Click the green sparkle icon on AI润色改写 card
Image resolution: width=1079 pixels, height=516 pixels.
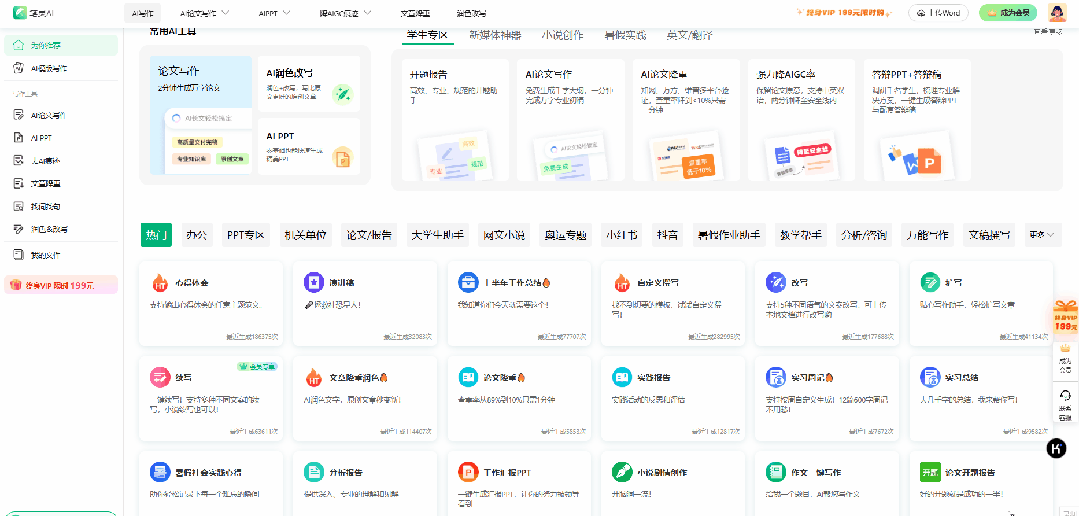pyautogui.click(x=342, y=95)
